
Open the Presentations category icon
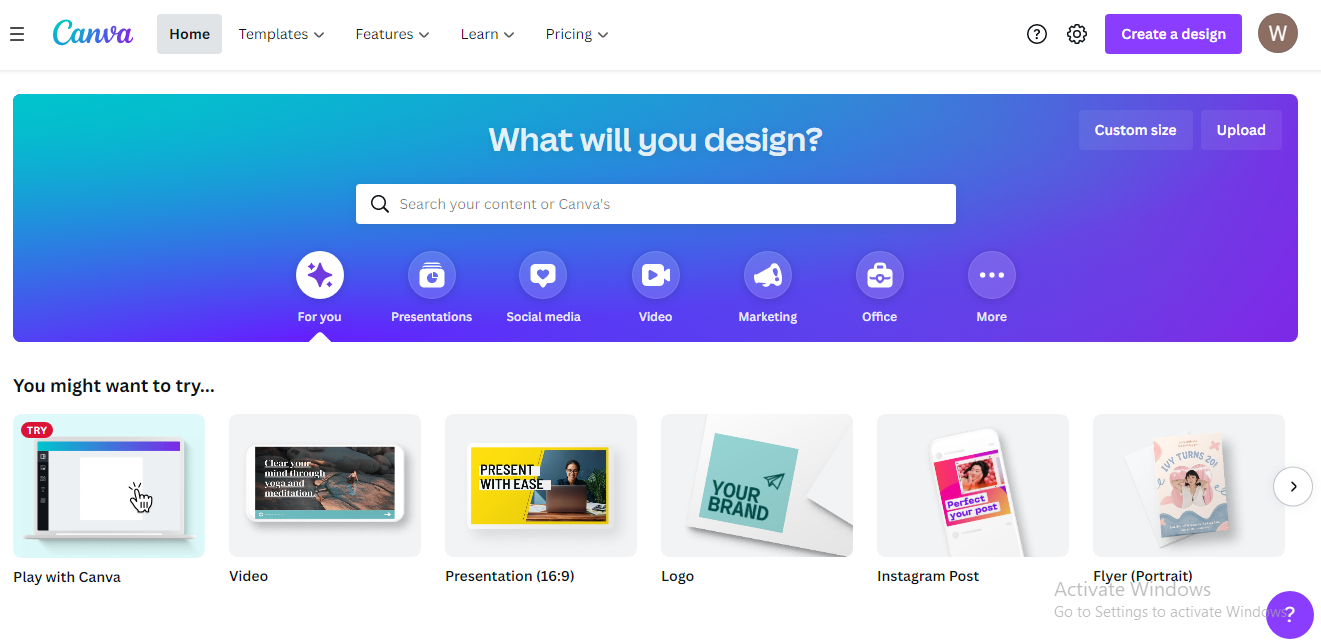[x=432, y=275]
